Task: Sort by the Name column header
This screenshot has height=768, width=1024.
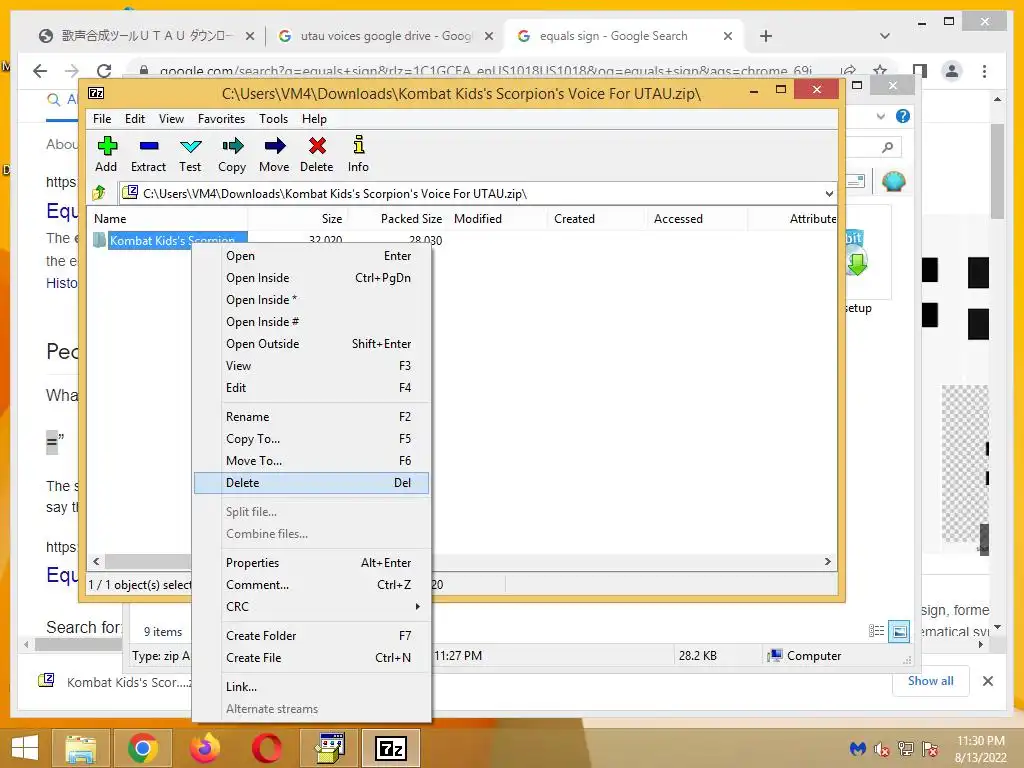Action: coord(167,219)
